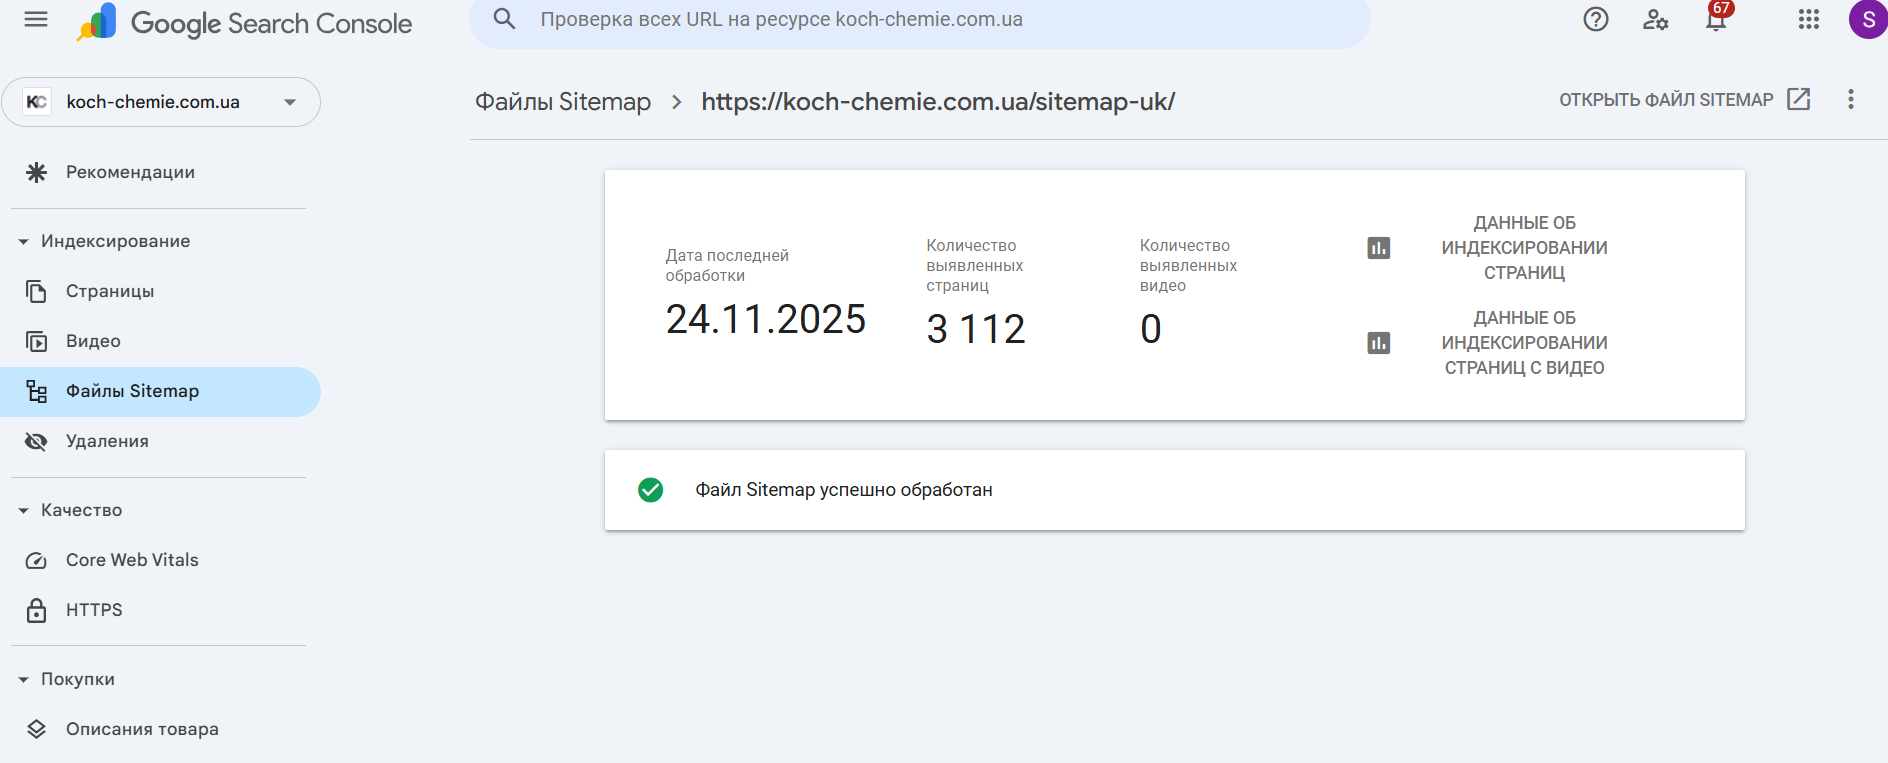Image resolution: width=1888 pixels, height=763 pixels.
Task: Click the KC property favicon
Action: 37,102
